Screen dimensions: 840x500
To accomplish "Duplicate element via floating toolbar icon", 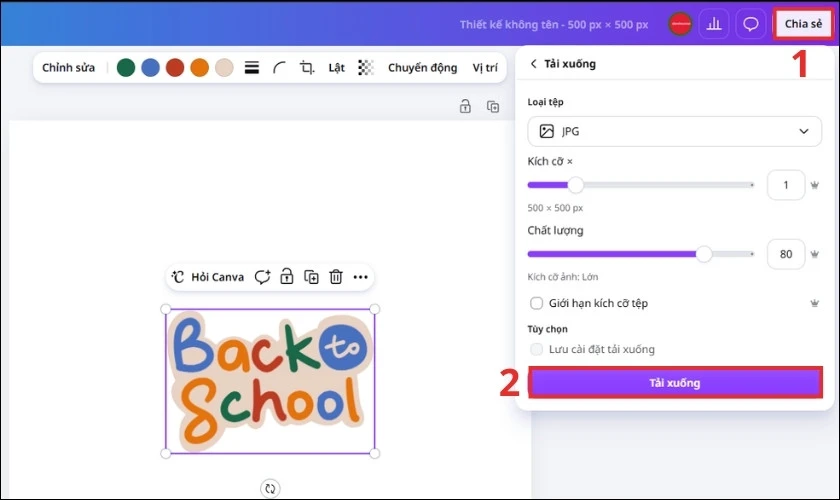I will point(311,277).
